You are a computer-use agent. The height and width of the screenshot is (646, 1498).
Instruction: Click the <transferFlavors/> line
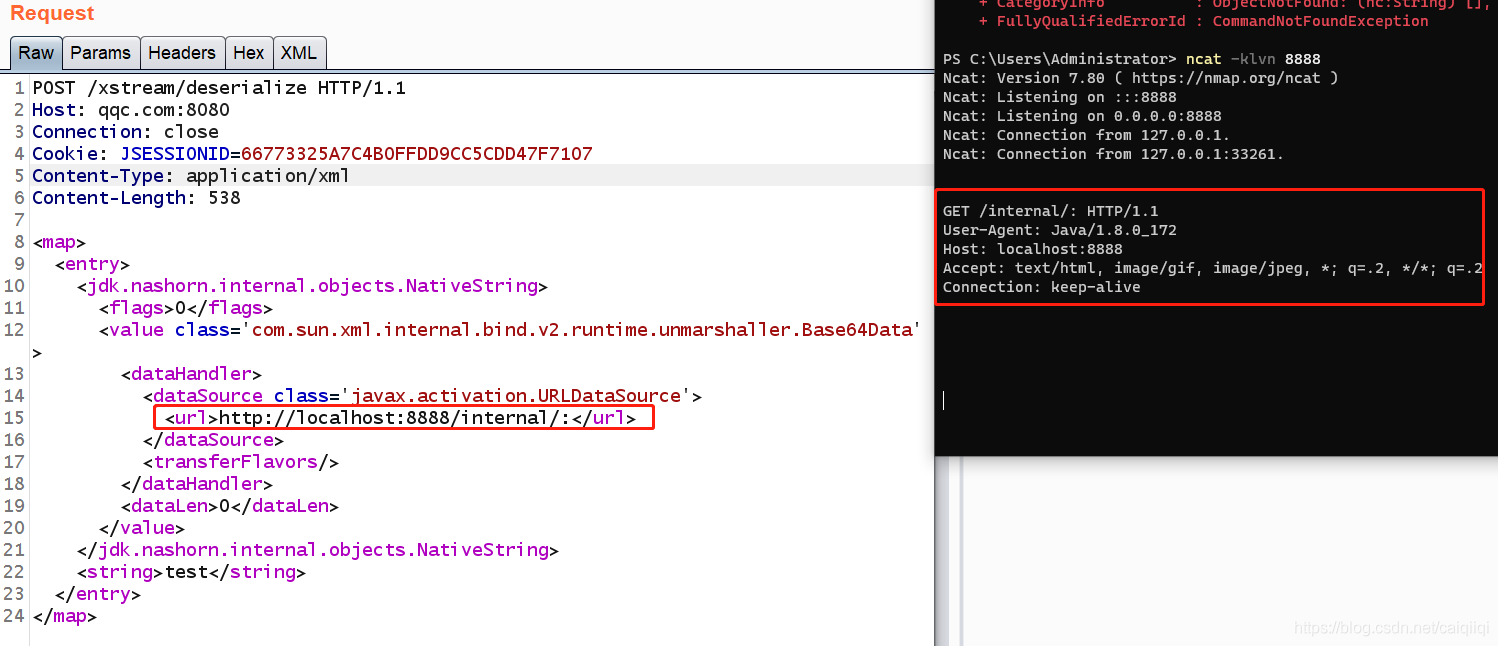pyautogui.click(x=240, y=462)
